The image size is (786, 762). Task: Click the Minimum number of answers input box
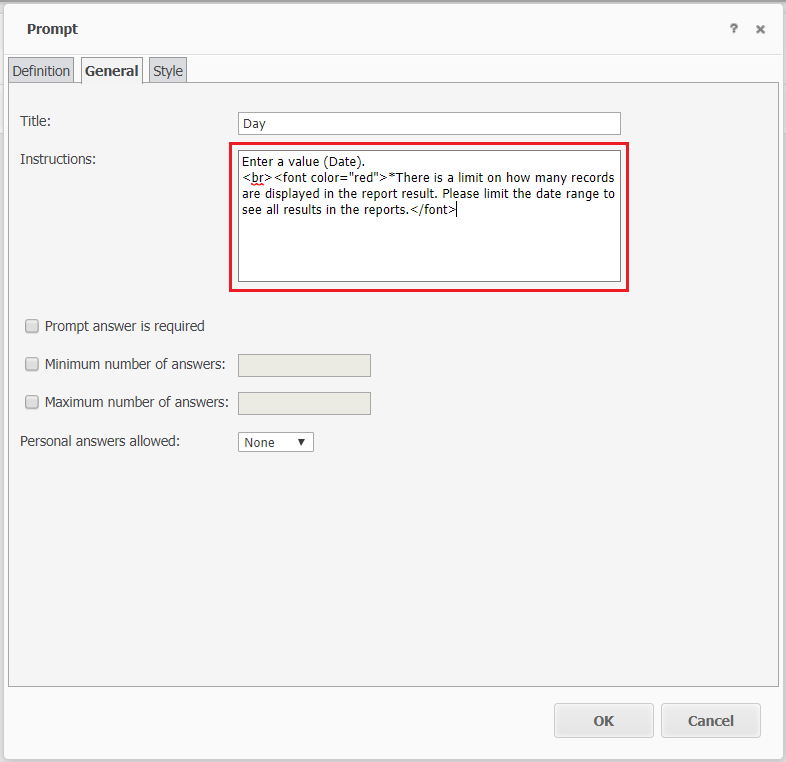click(x=304, y=365)
